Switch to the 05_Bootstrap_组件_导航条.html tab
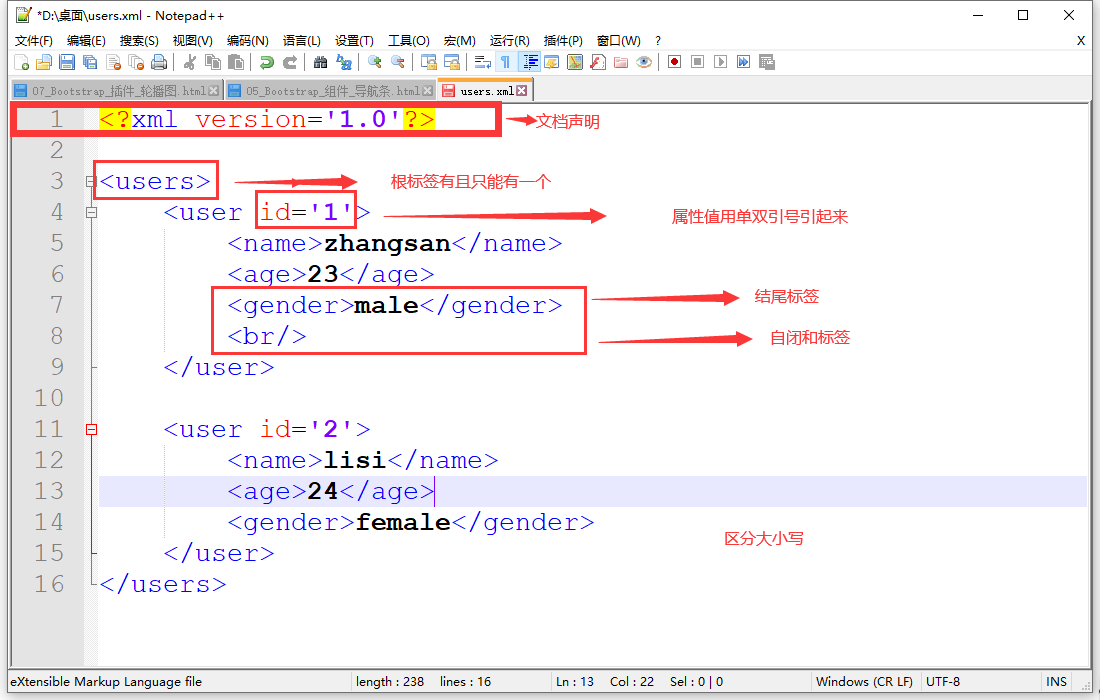The image size is (1100, 700). (331, 91)
